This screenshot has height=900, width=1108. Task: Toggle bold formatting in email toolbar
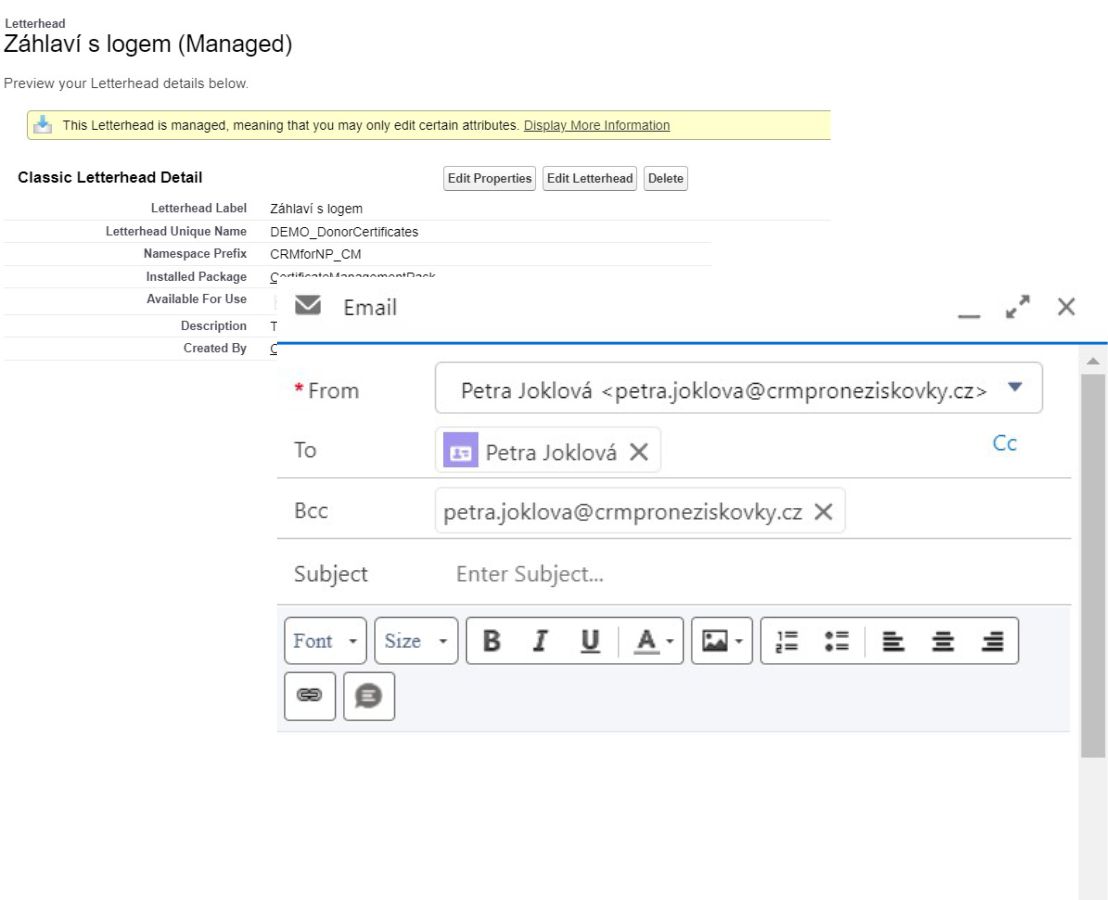[x=492, y=641]
